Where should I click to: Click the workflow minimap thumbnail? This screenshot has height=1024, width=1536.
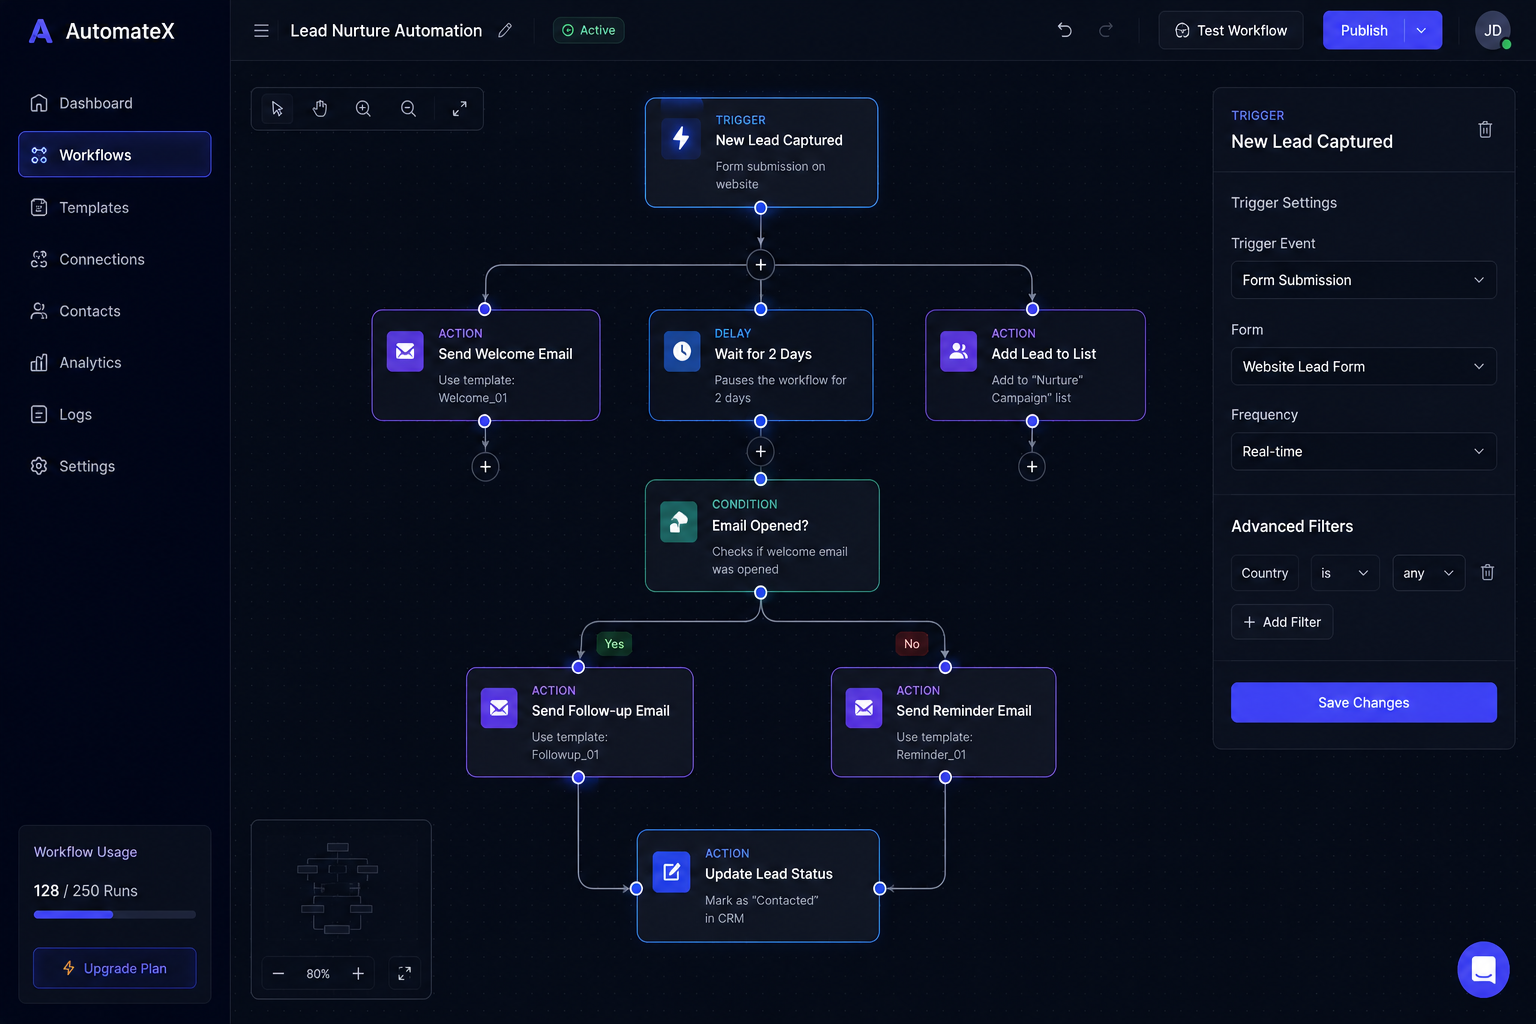[x=338, y=888]
